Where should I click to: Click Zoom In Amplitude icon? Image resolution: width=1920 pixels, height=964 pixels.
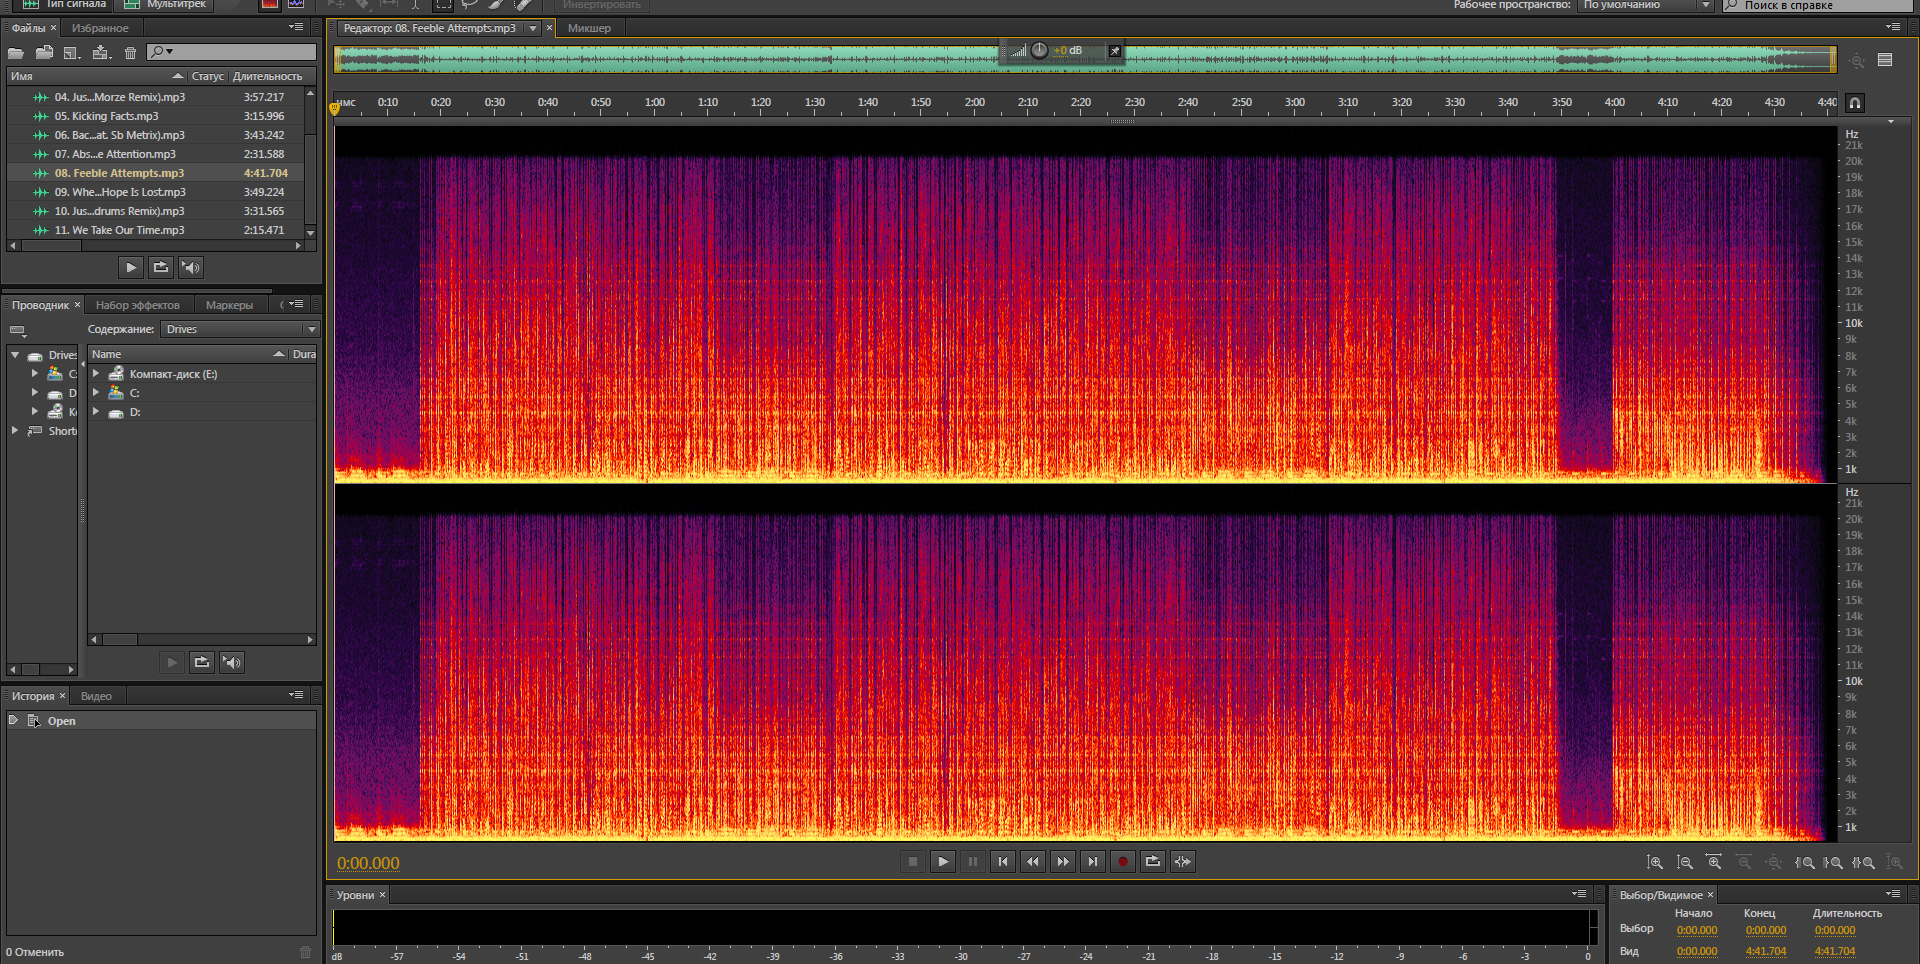[x=1655, y=862]
